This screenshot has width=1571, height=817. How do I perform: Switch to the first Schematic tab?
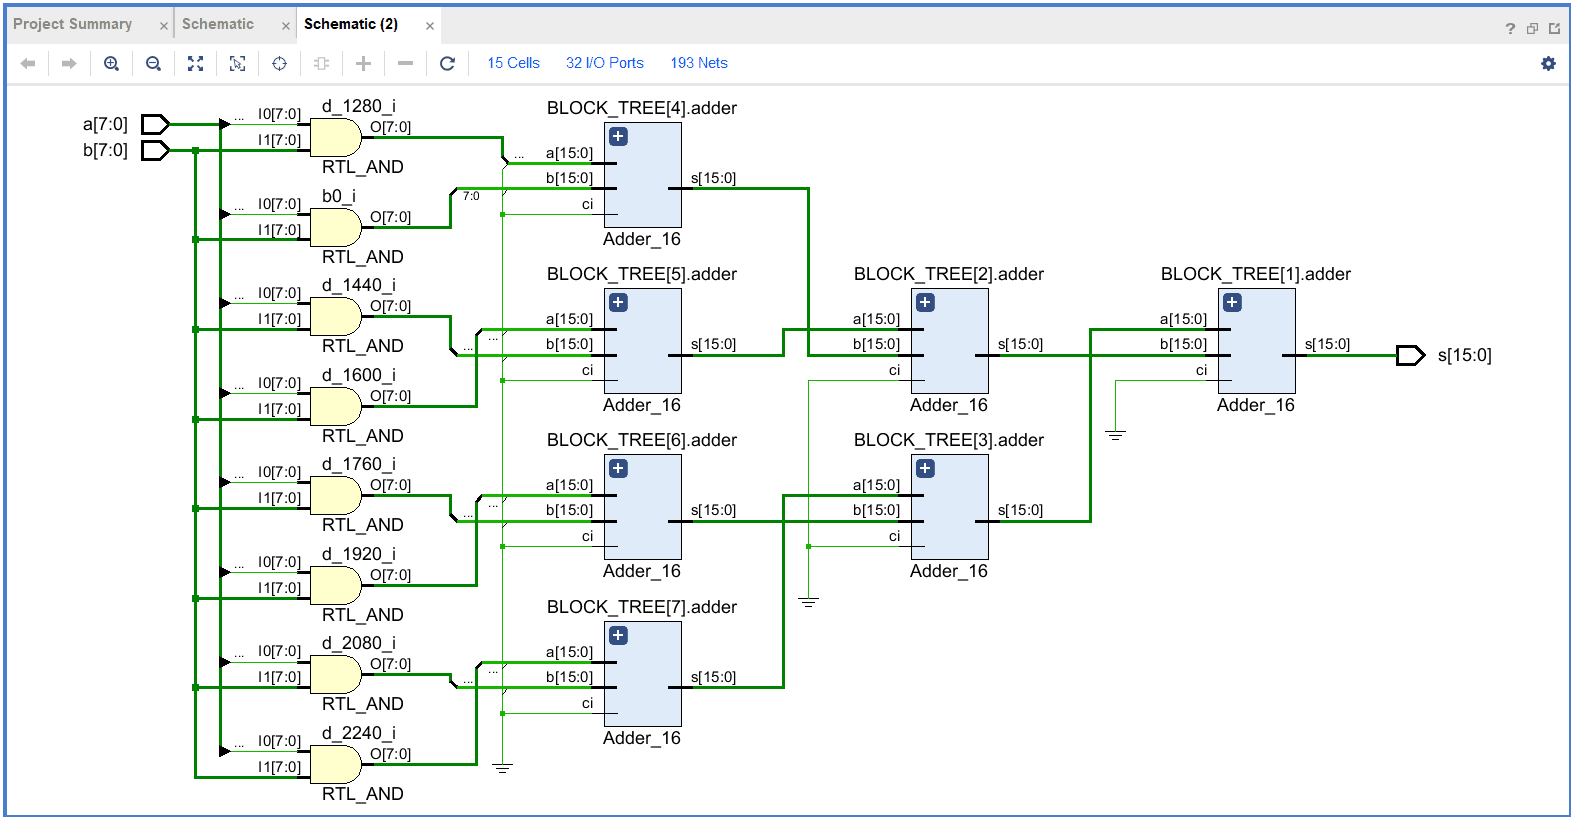(x=218, y=24)
